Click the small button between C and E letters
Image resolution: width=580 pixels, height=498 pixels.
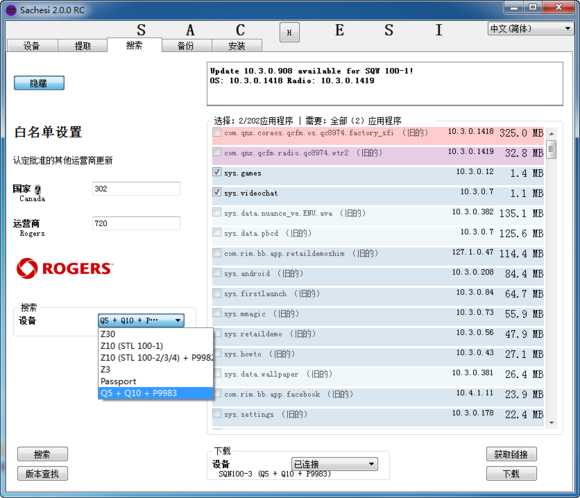tap(289, 32)
